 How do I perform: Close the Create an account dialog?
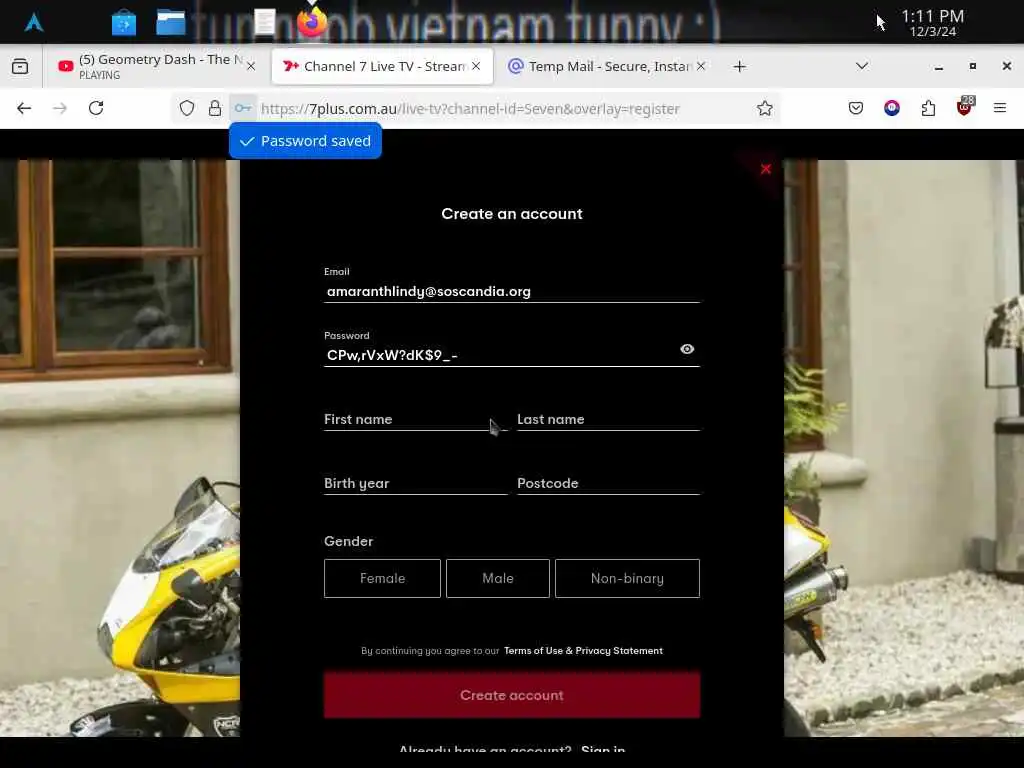(766, 169)
